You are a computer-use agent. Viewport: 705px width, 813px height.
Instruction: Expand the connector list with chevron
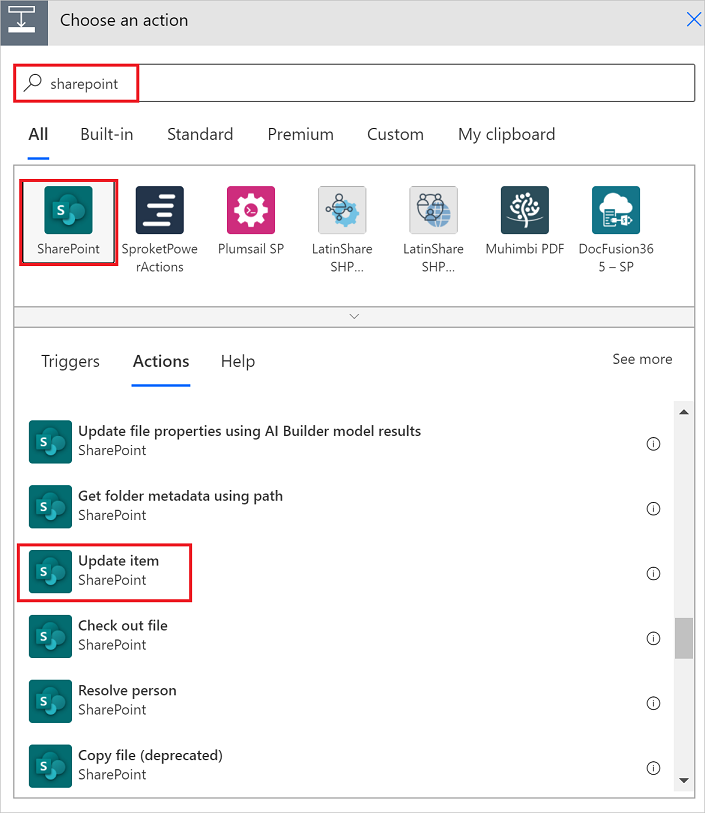click(354, 316)
